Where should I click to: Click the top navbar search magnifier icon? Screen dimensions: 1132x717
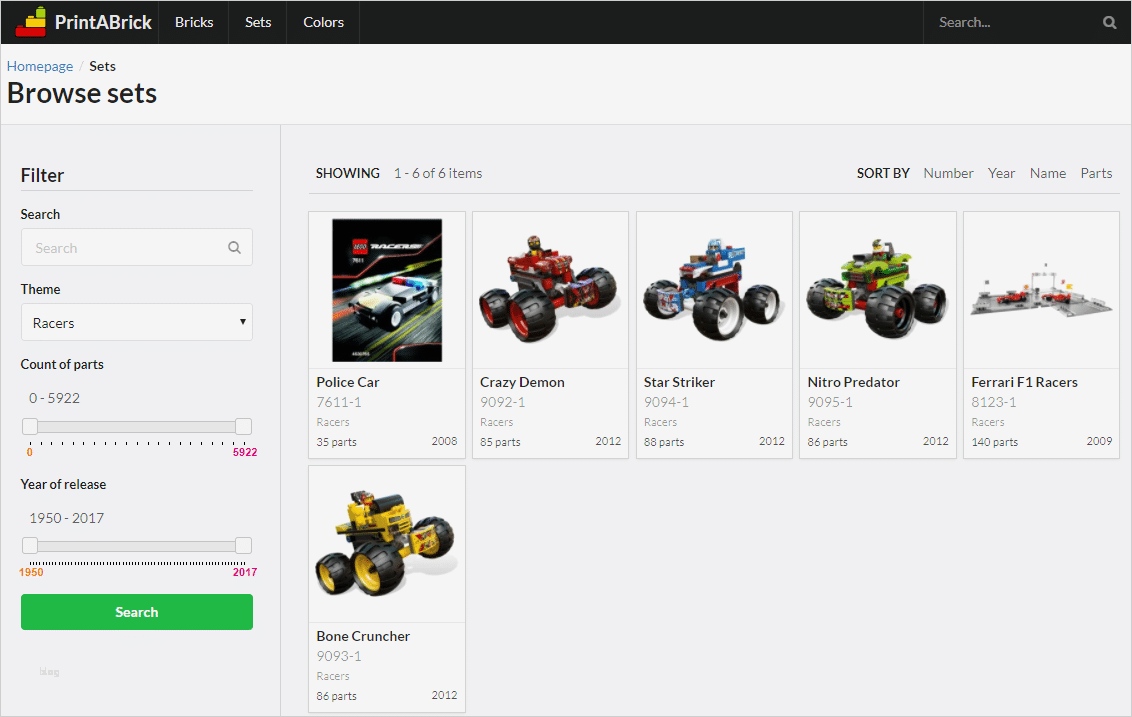pos(1110,22)
